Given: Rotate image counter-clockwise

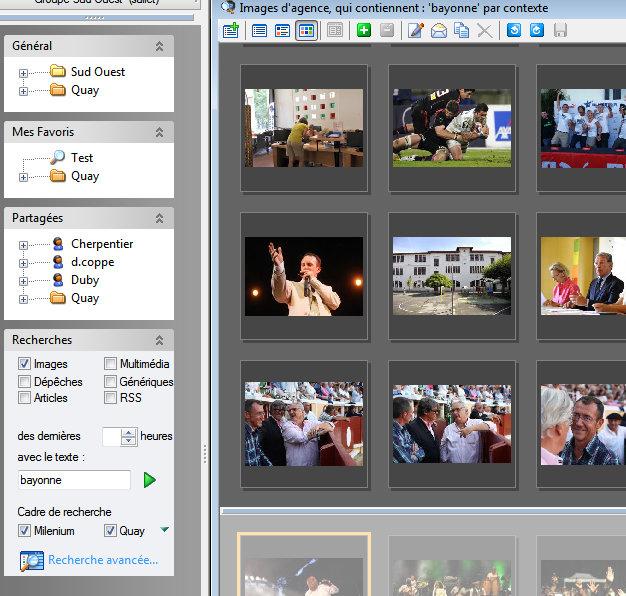Looking at the screenshot, I should coord(514,30).
